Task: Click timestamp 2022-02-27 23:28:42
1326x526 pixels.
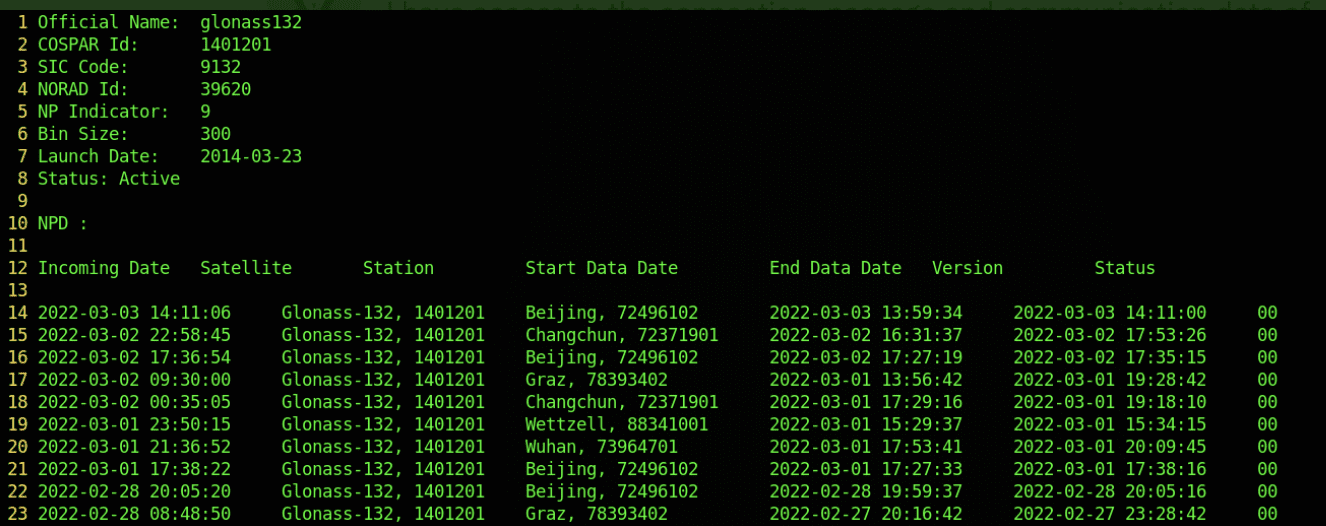Action: point(1110,514)
